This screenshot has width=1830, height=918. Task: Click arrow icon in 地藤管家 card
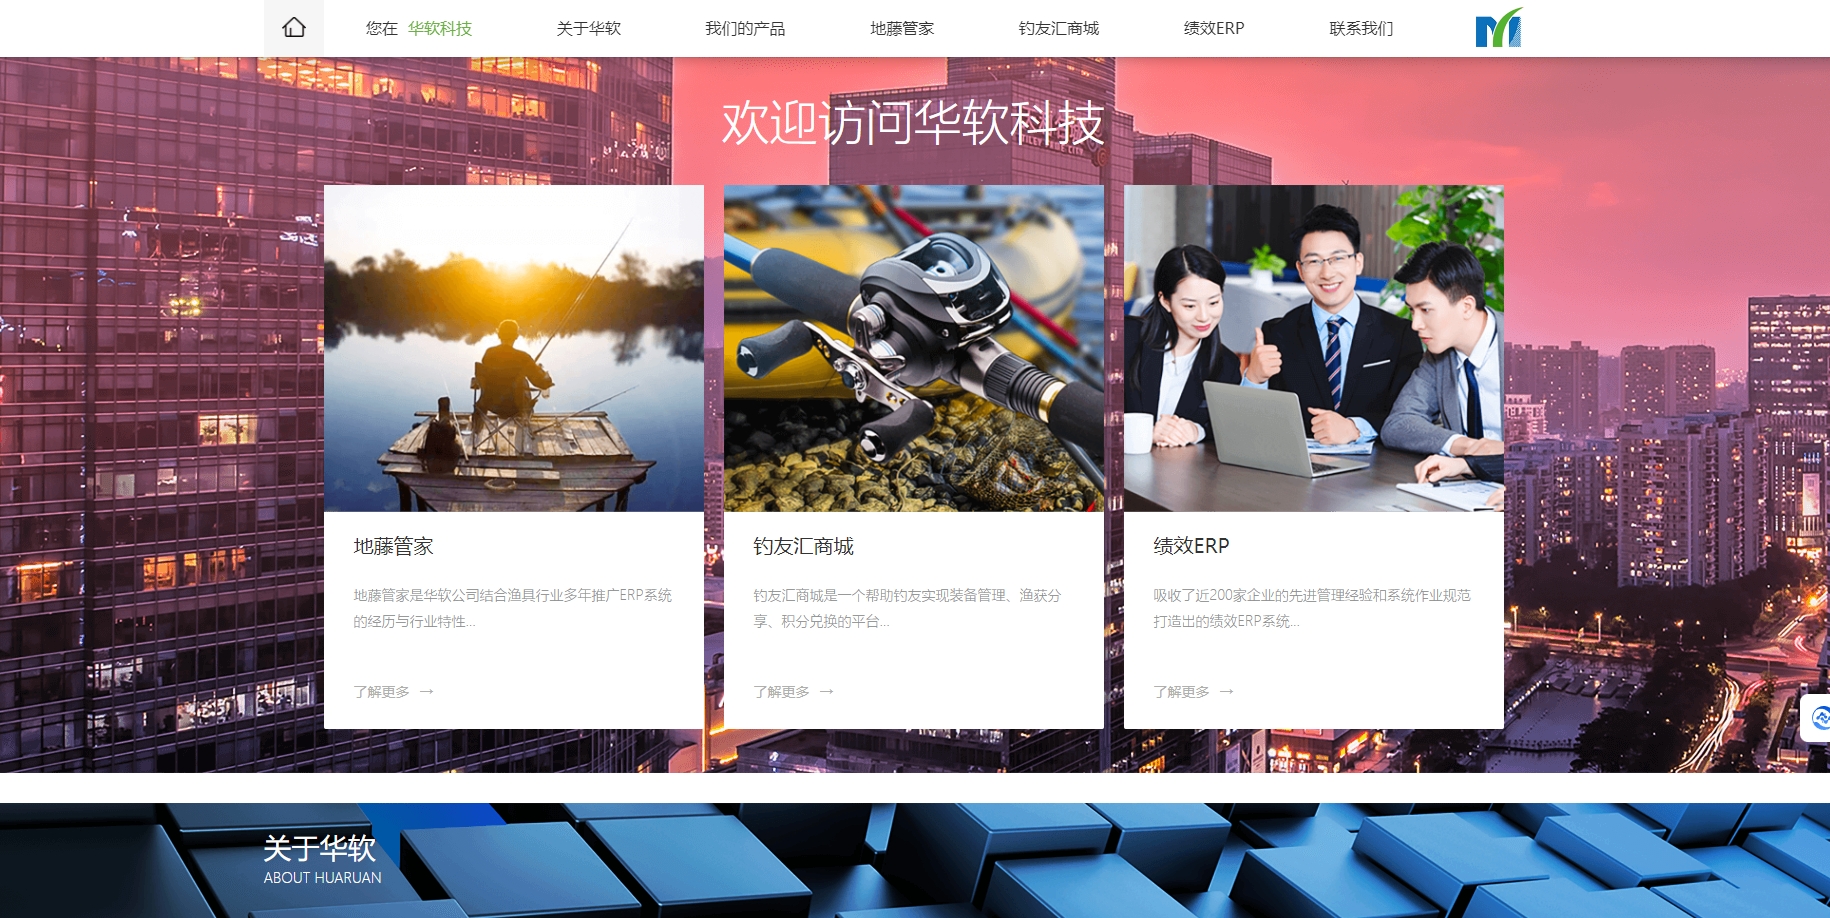tap(427, 692)
